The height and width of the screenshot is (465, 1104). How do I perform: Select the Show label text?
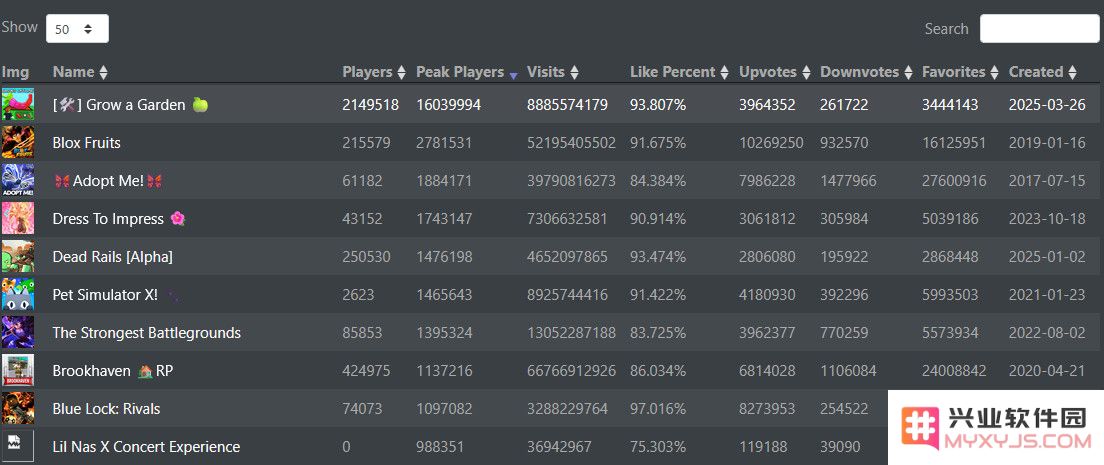point(20,27)
